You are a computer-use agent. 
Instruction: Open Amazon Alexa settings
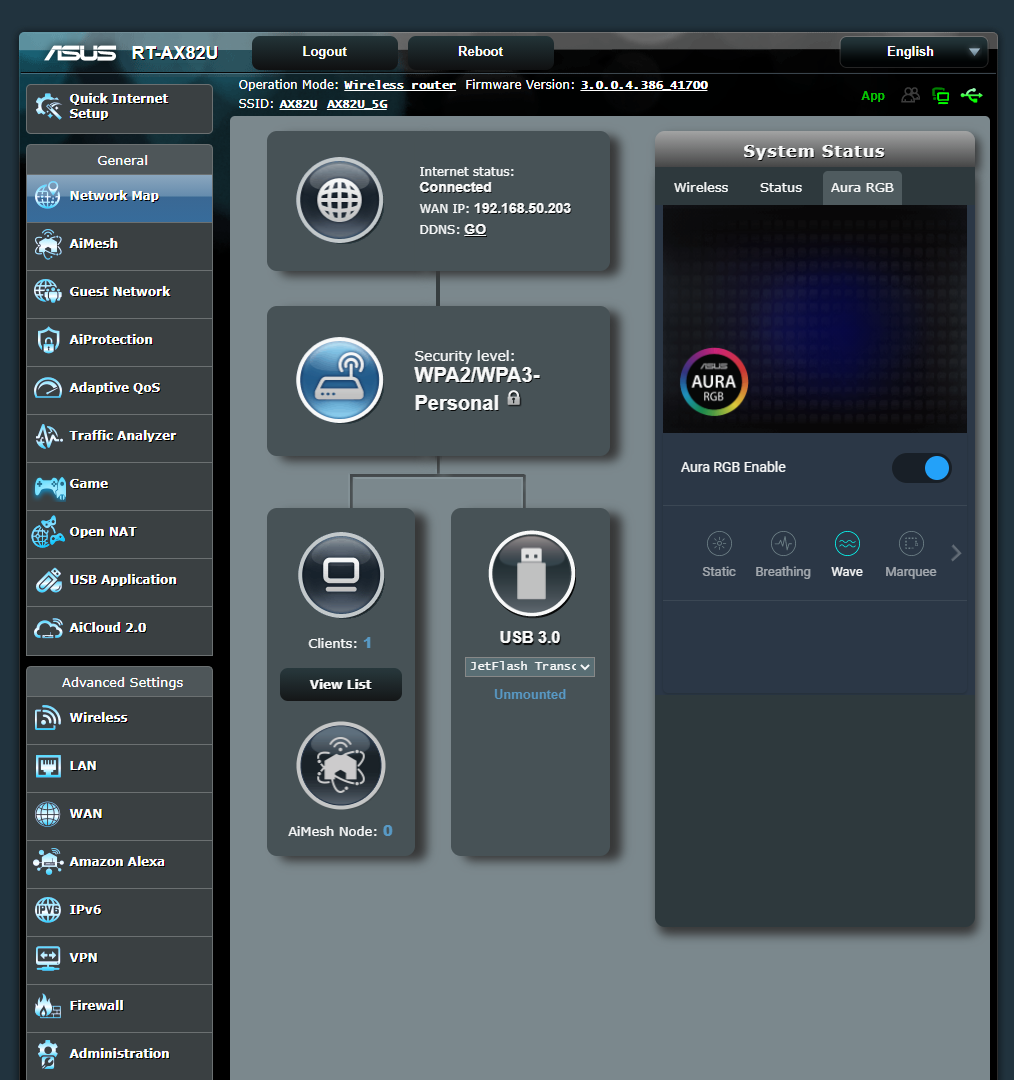119,862
